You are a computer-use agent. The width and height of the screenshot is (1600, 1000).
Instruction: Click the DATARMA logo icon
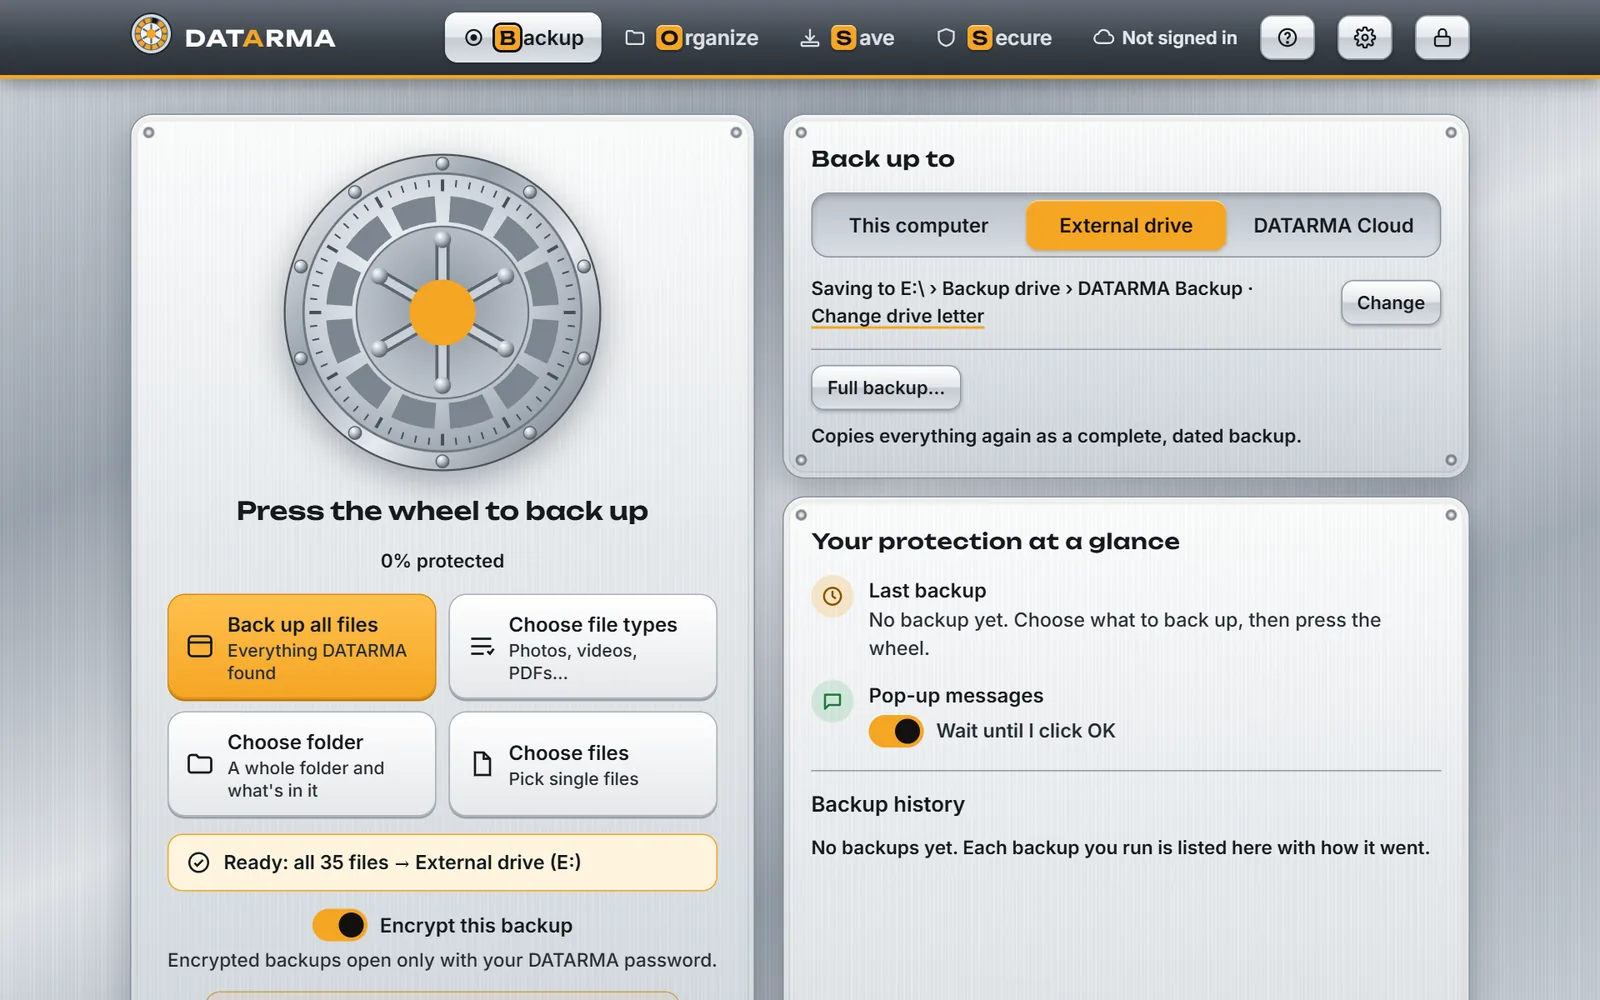coord(151,35)
